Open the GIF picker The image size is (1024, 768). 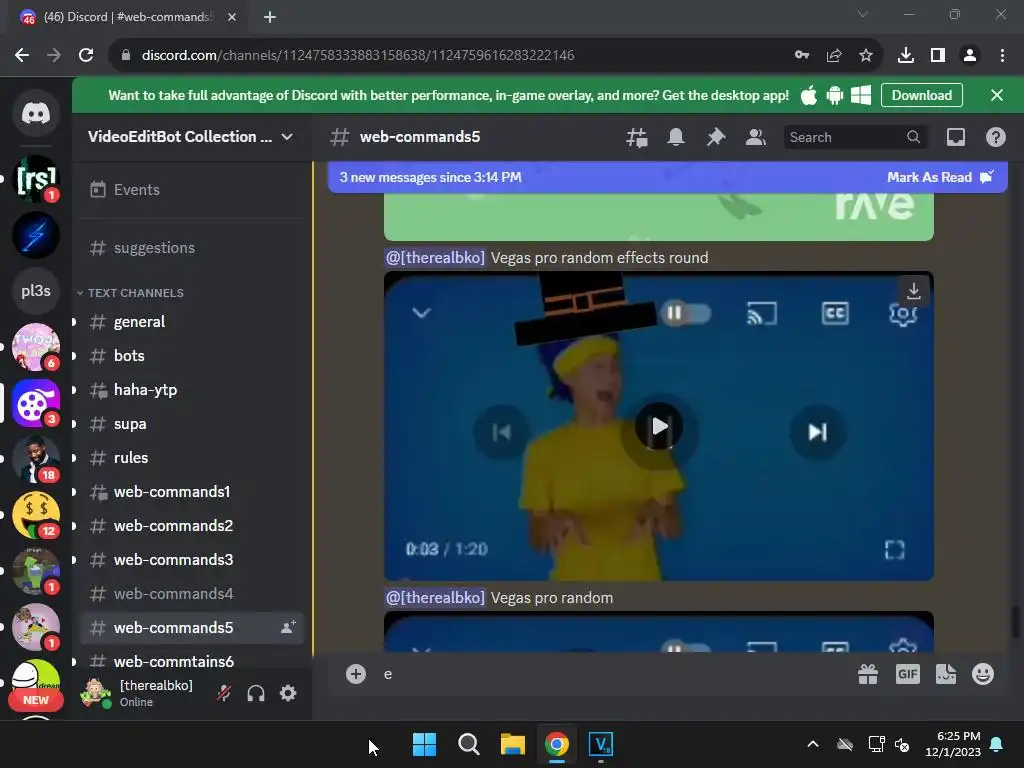point(908,674)
